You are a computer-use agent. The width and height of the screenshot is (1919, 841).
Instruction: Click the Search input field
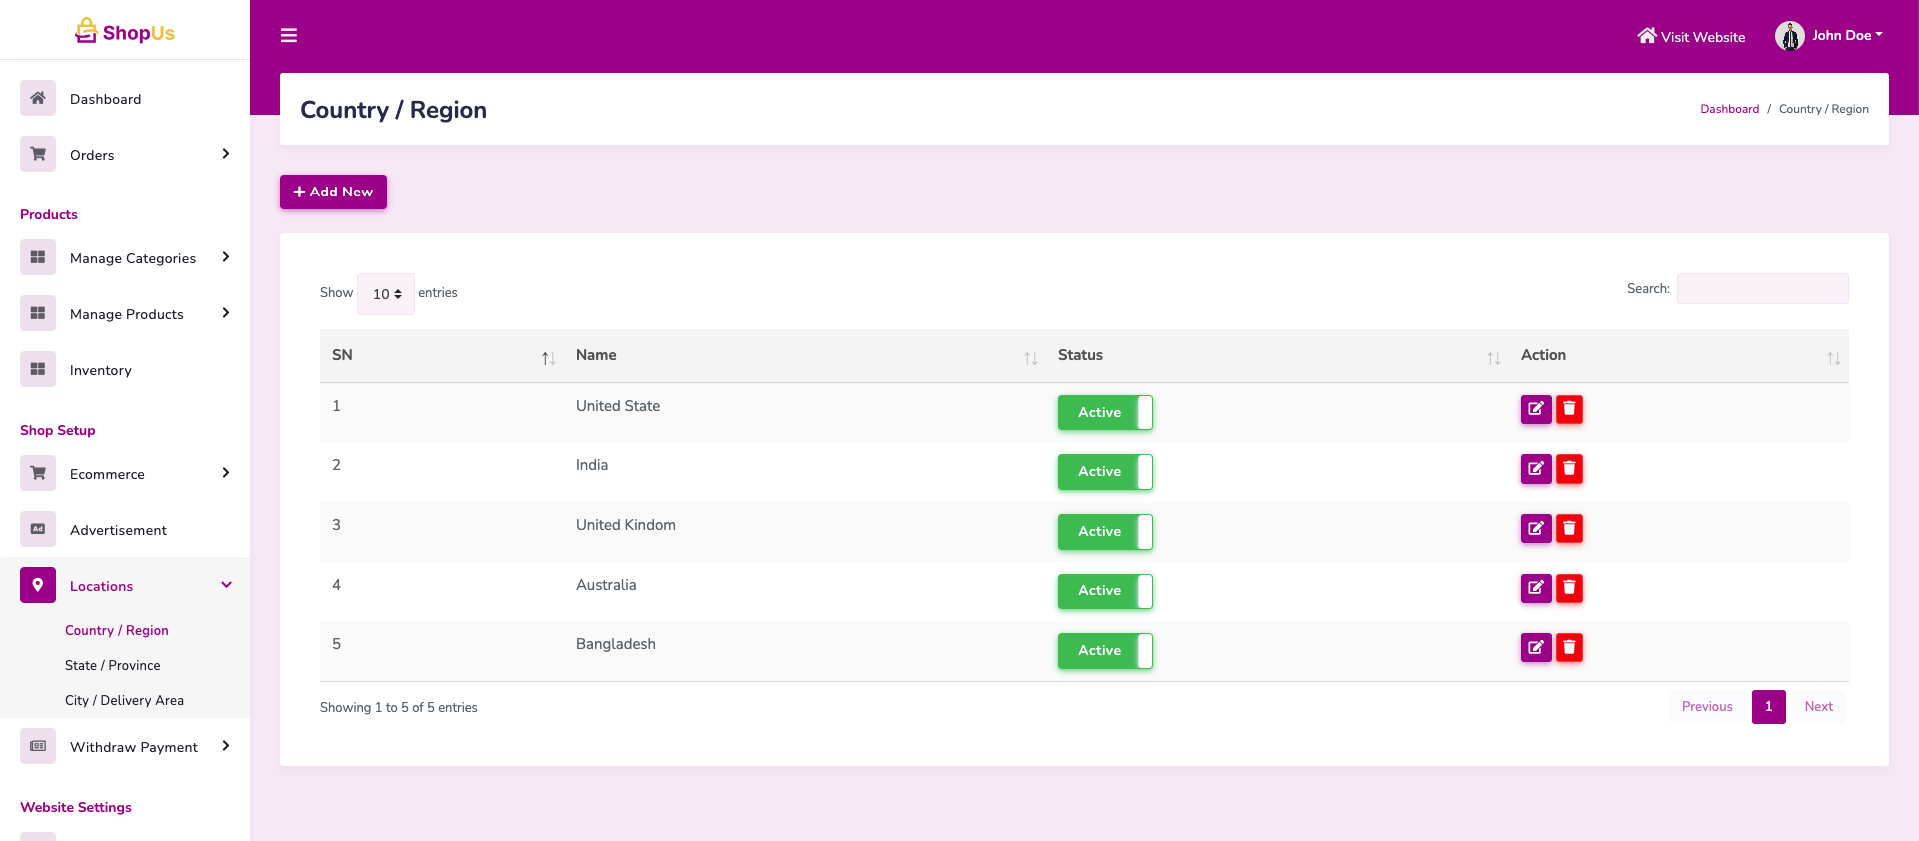click(1762, 289)
